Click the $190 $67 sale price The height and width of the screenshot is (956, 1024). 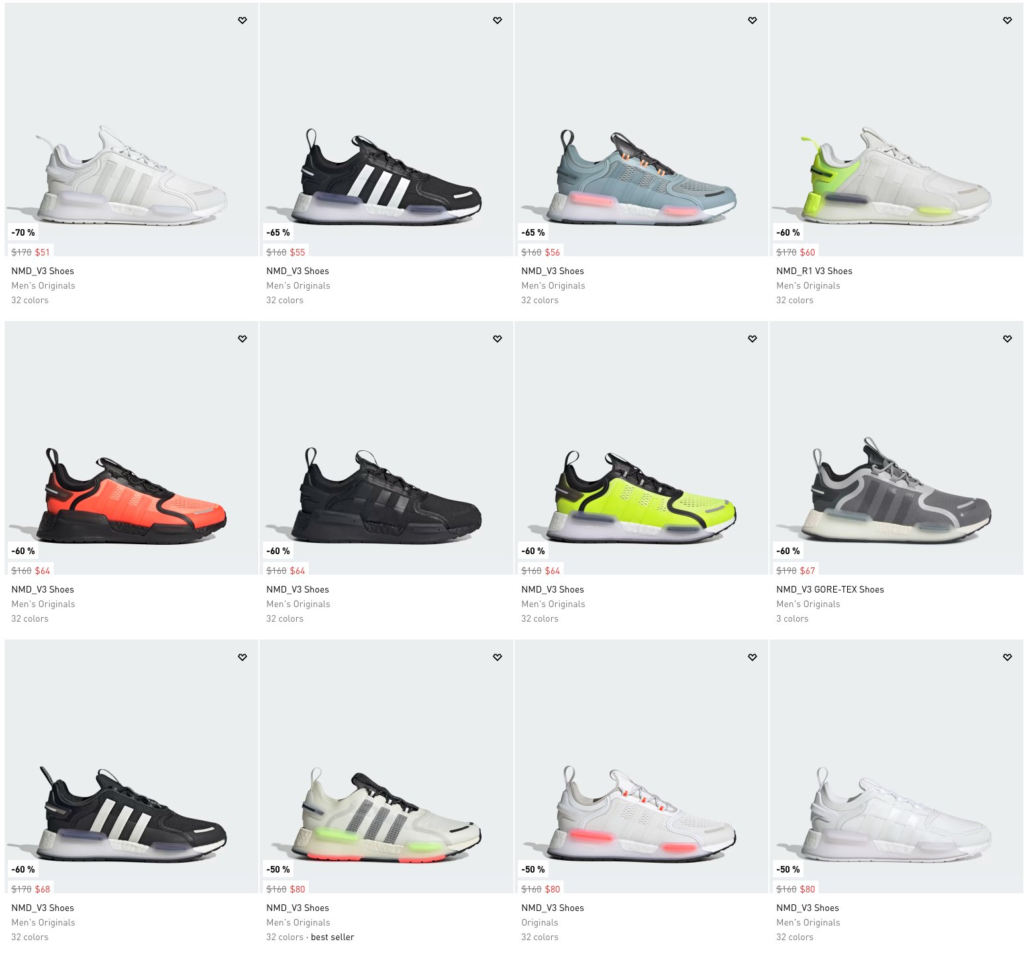point(795,571)
